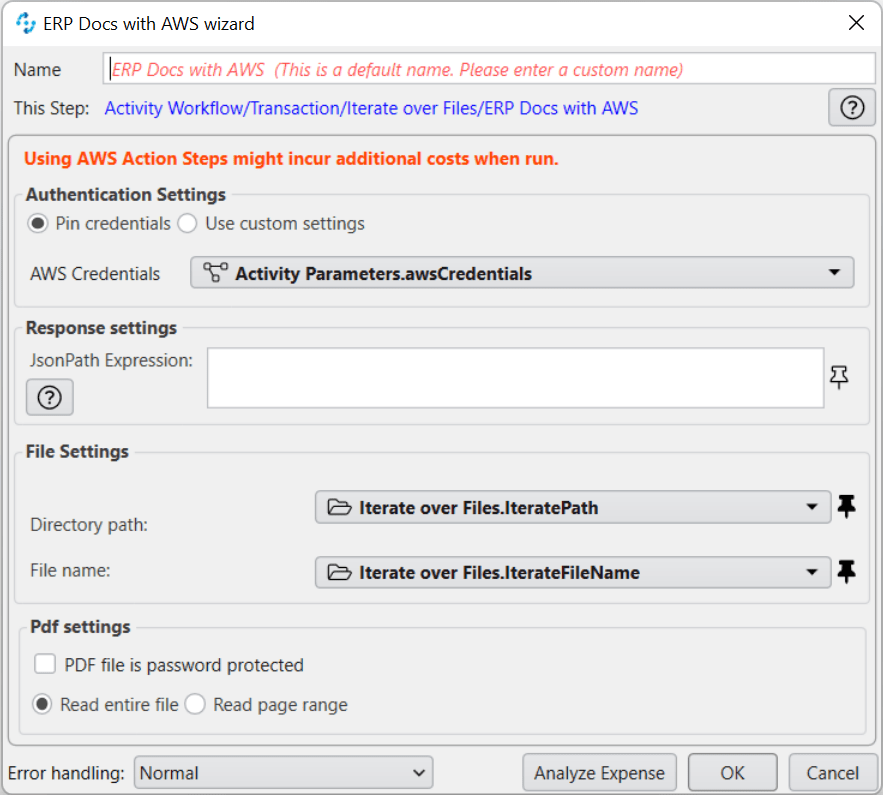The image size is (883, 795).
Task: Select Read page range option
Action: pyautogui.click(x=195, y=704)
